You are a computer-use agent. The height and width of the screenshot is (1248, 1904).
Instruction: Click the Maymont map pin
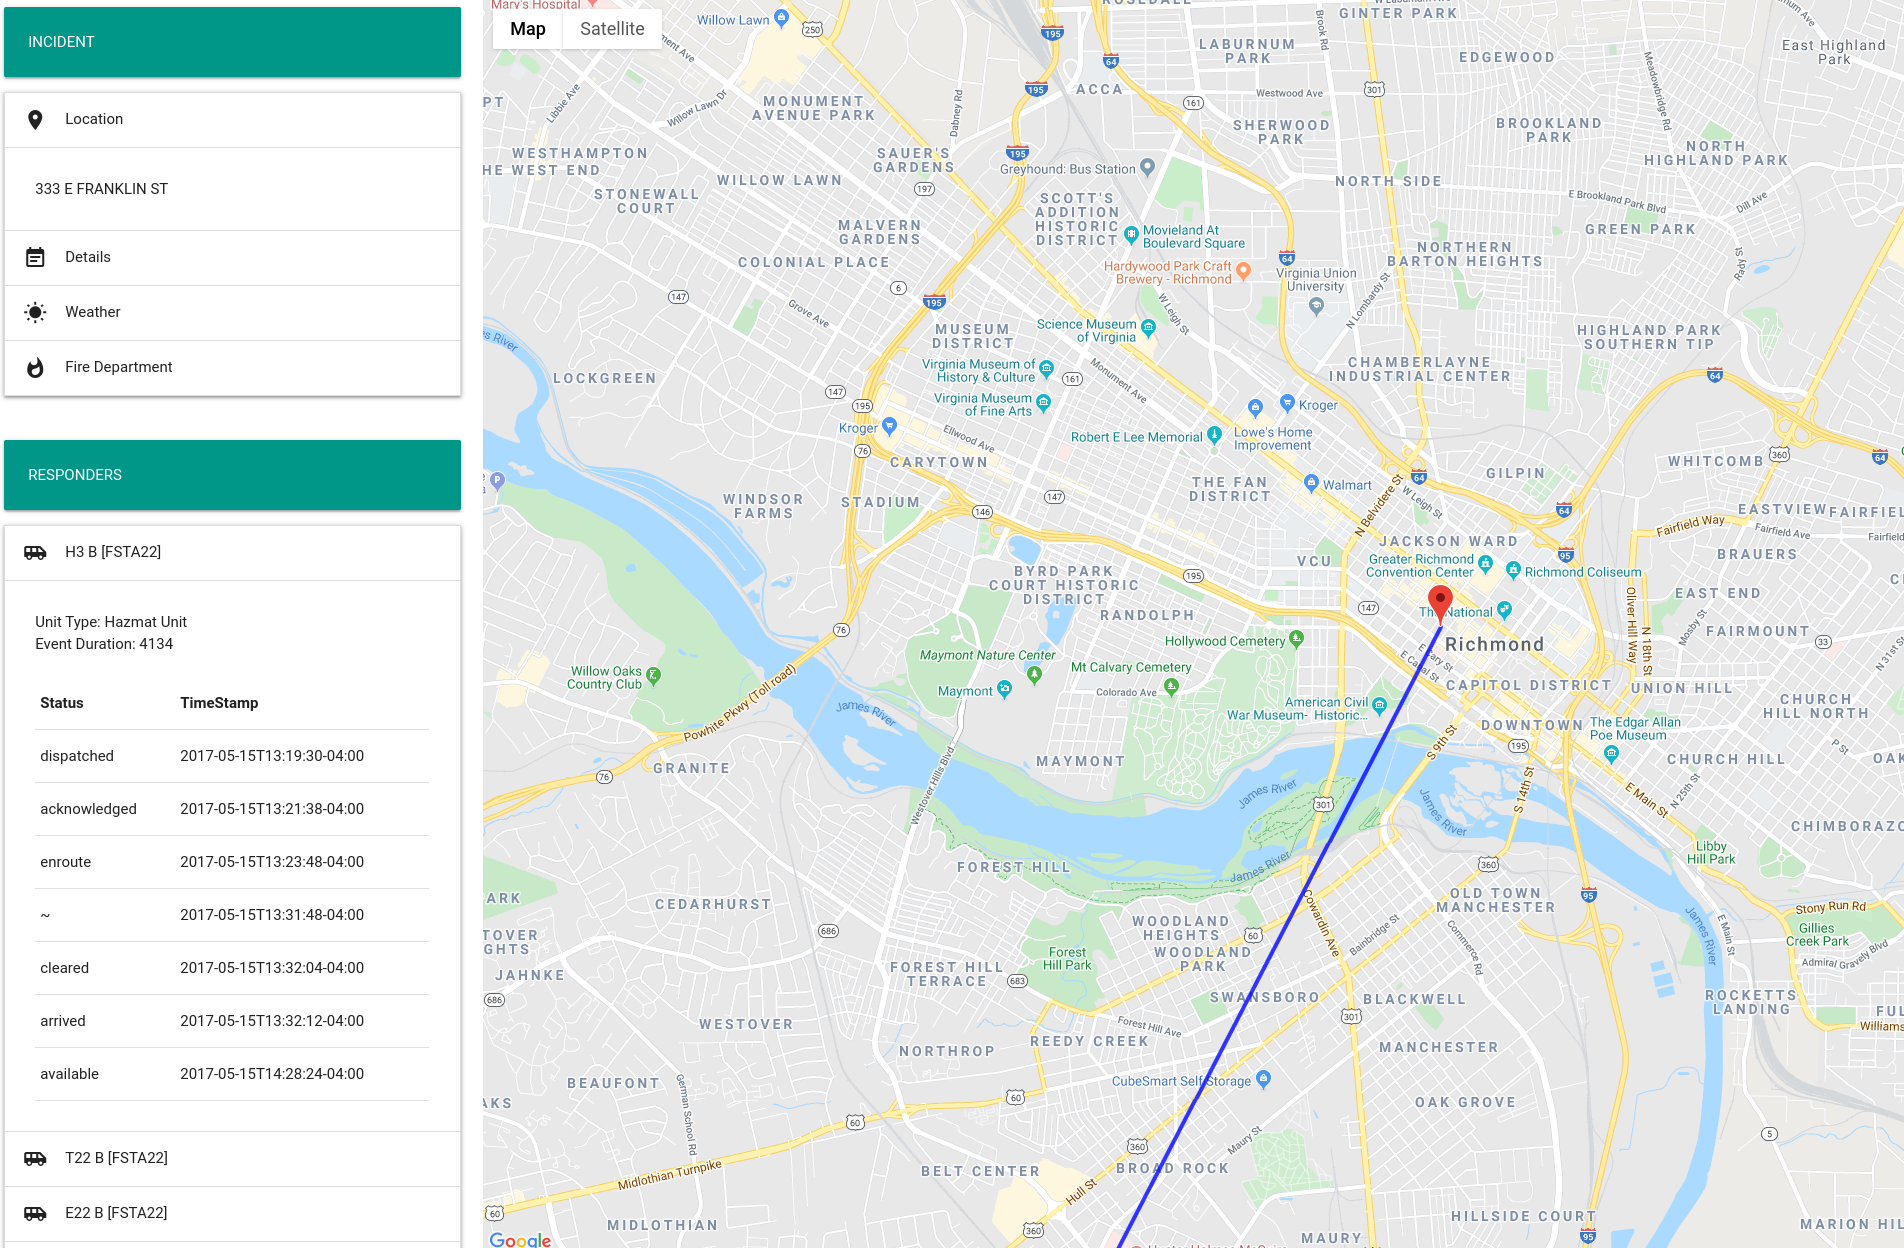tap(1004, 688)
